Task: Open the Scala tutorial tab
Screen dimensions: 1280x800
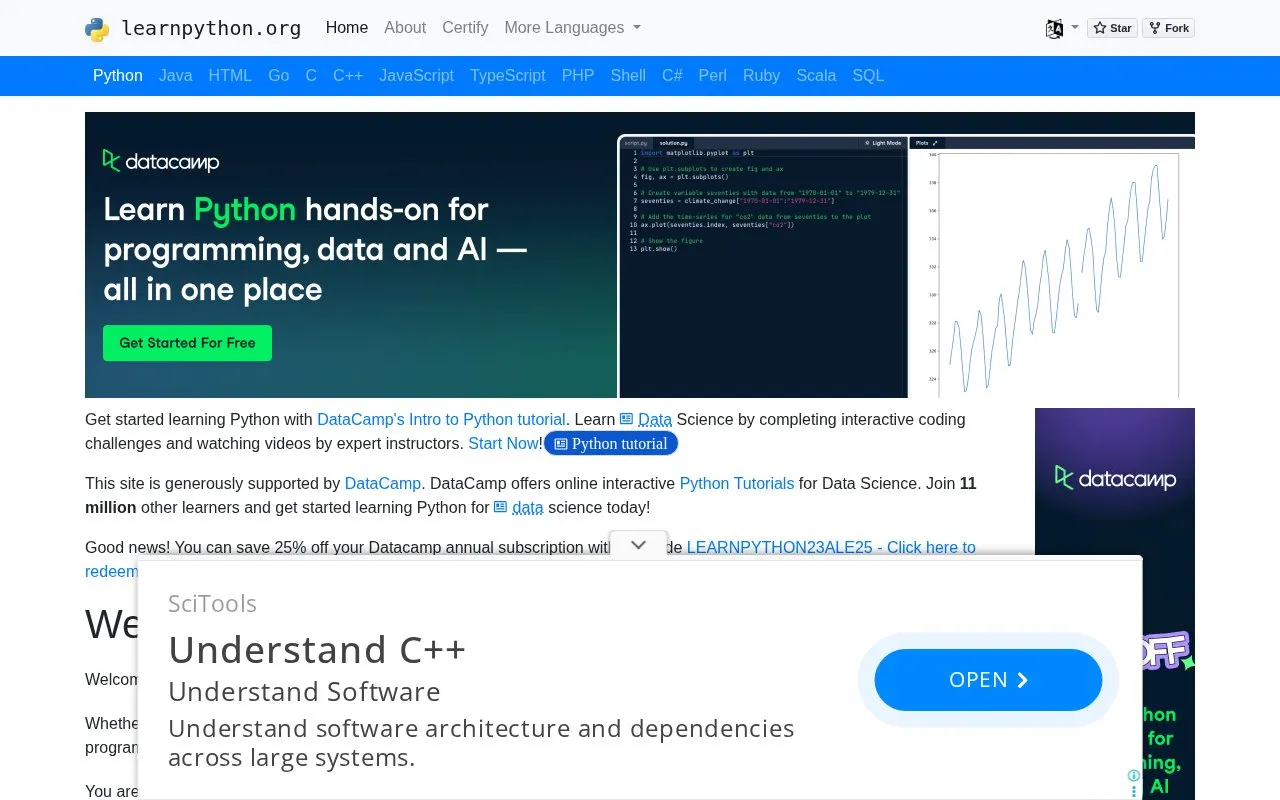Action: point(816,76)
